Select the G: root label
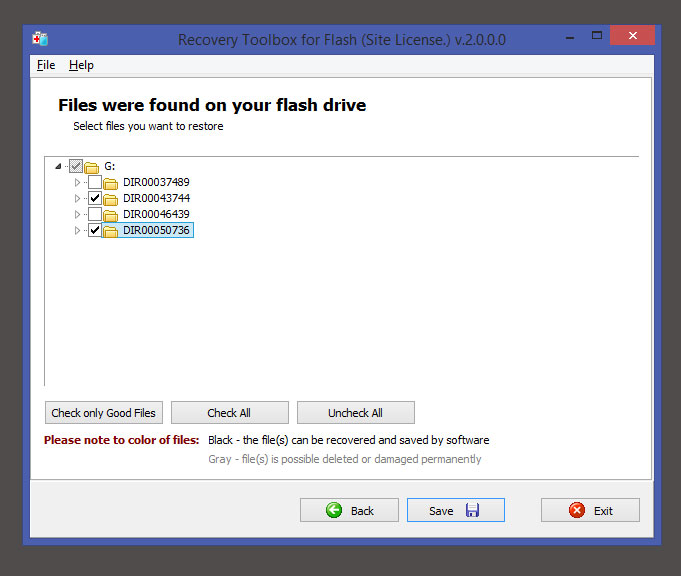 (109, 166)
